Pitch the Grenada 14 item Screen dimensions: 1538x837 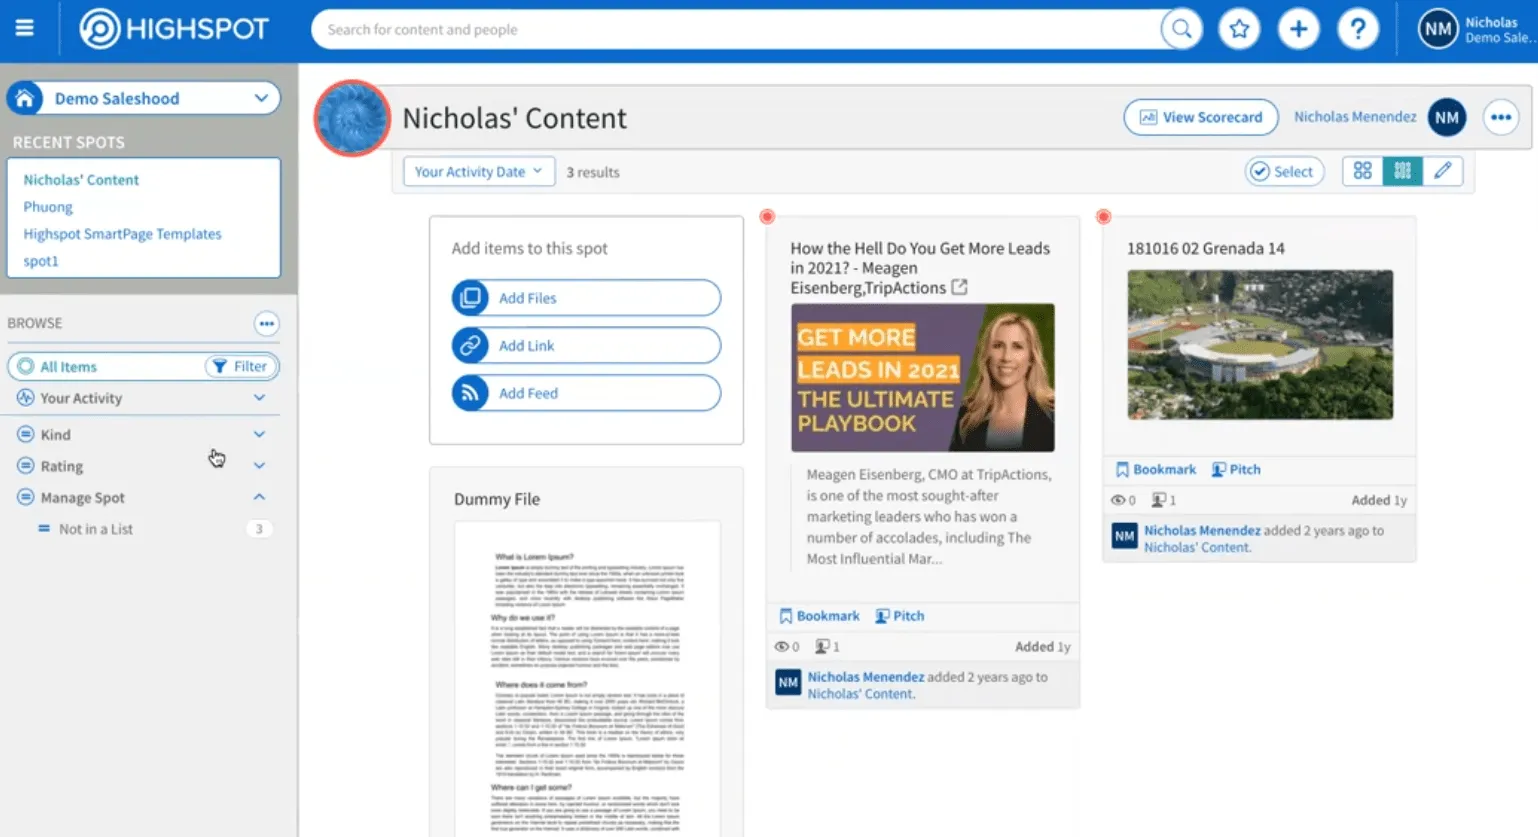[x=1236, y=469]
